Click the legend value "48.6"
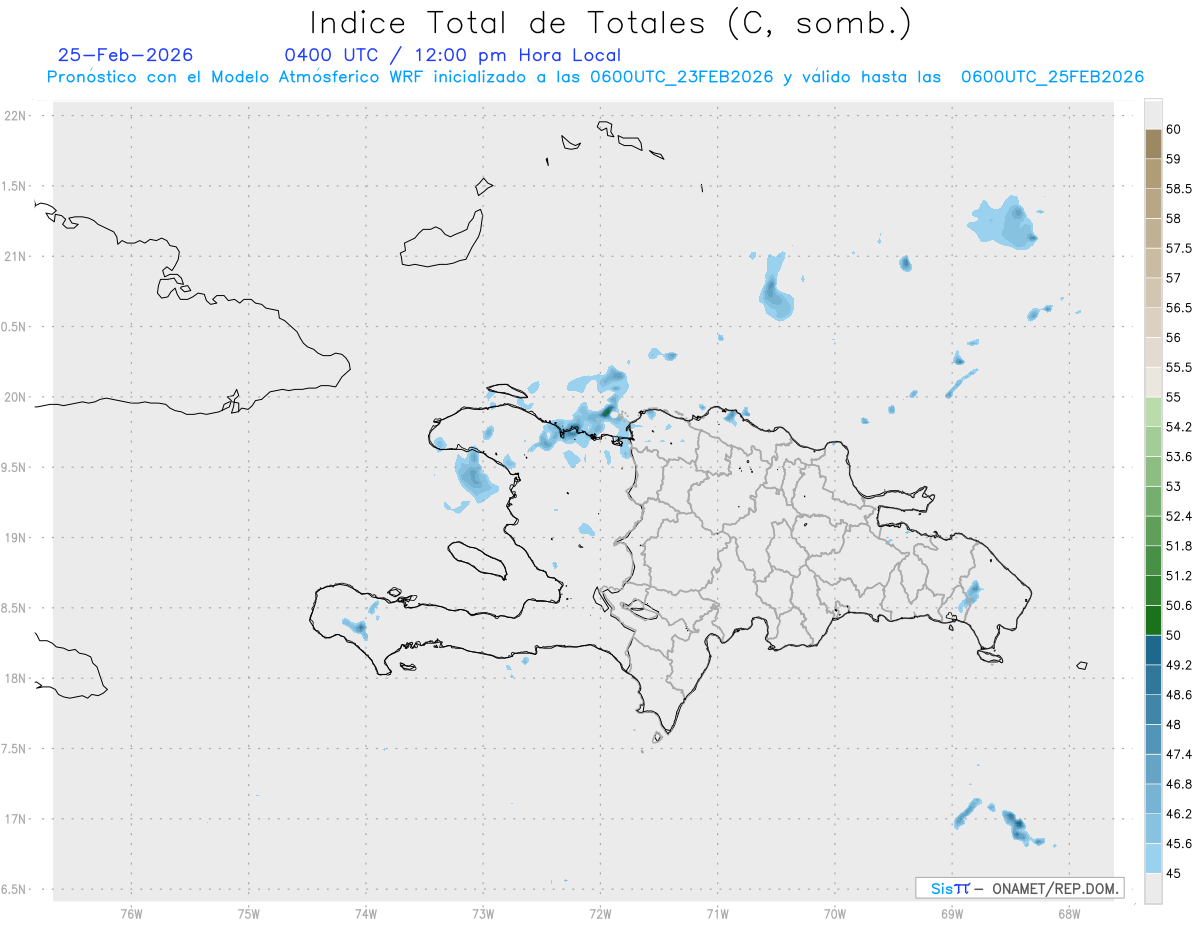This screenshot has height=927, width=1200. pyautogui.click(x=1179, y=695)
